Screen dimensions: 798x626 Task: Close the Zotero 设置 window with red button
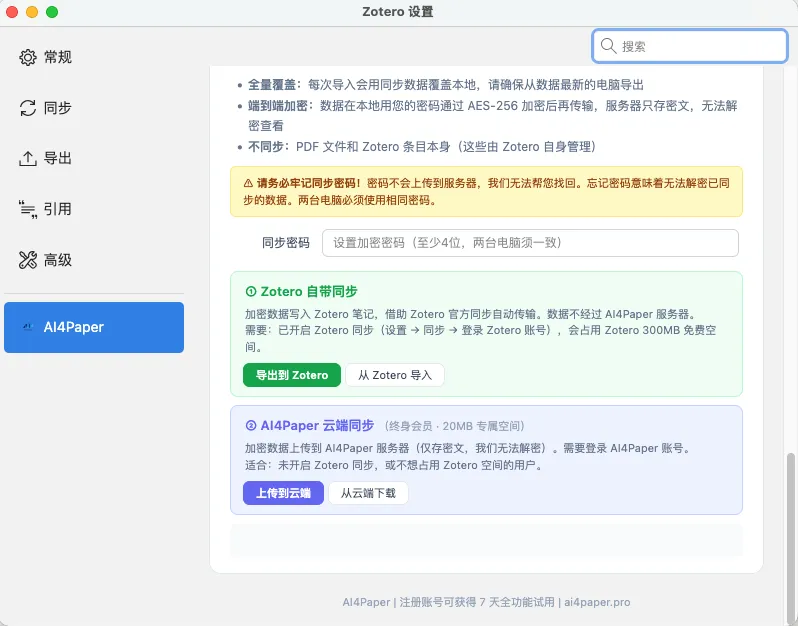12,12
